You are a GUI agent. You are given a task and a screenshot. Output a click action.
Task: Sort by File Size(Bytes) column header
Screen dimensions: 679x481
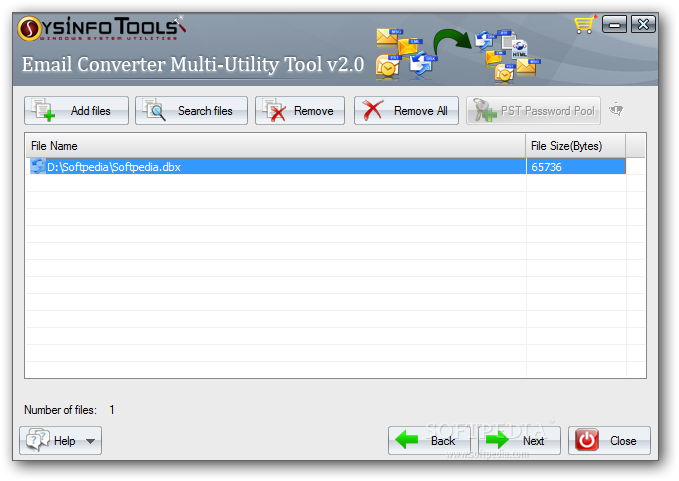coord(576,146)
